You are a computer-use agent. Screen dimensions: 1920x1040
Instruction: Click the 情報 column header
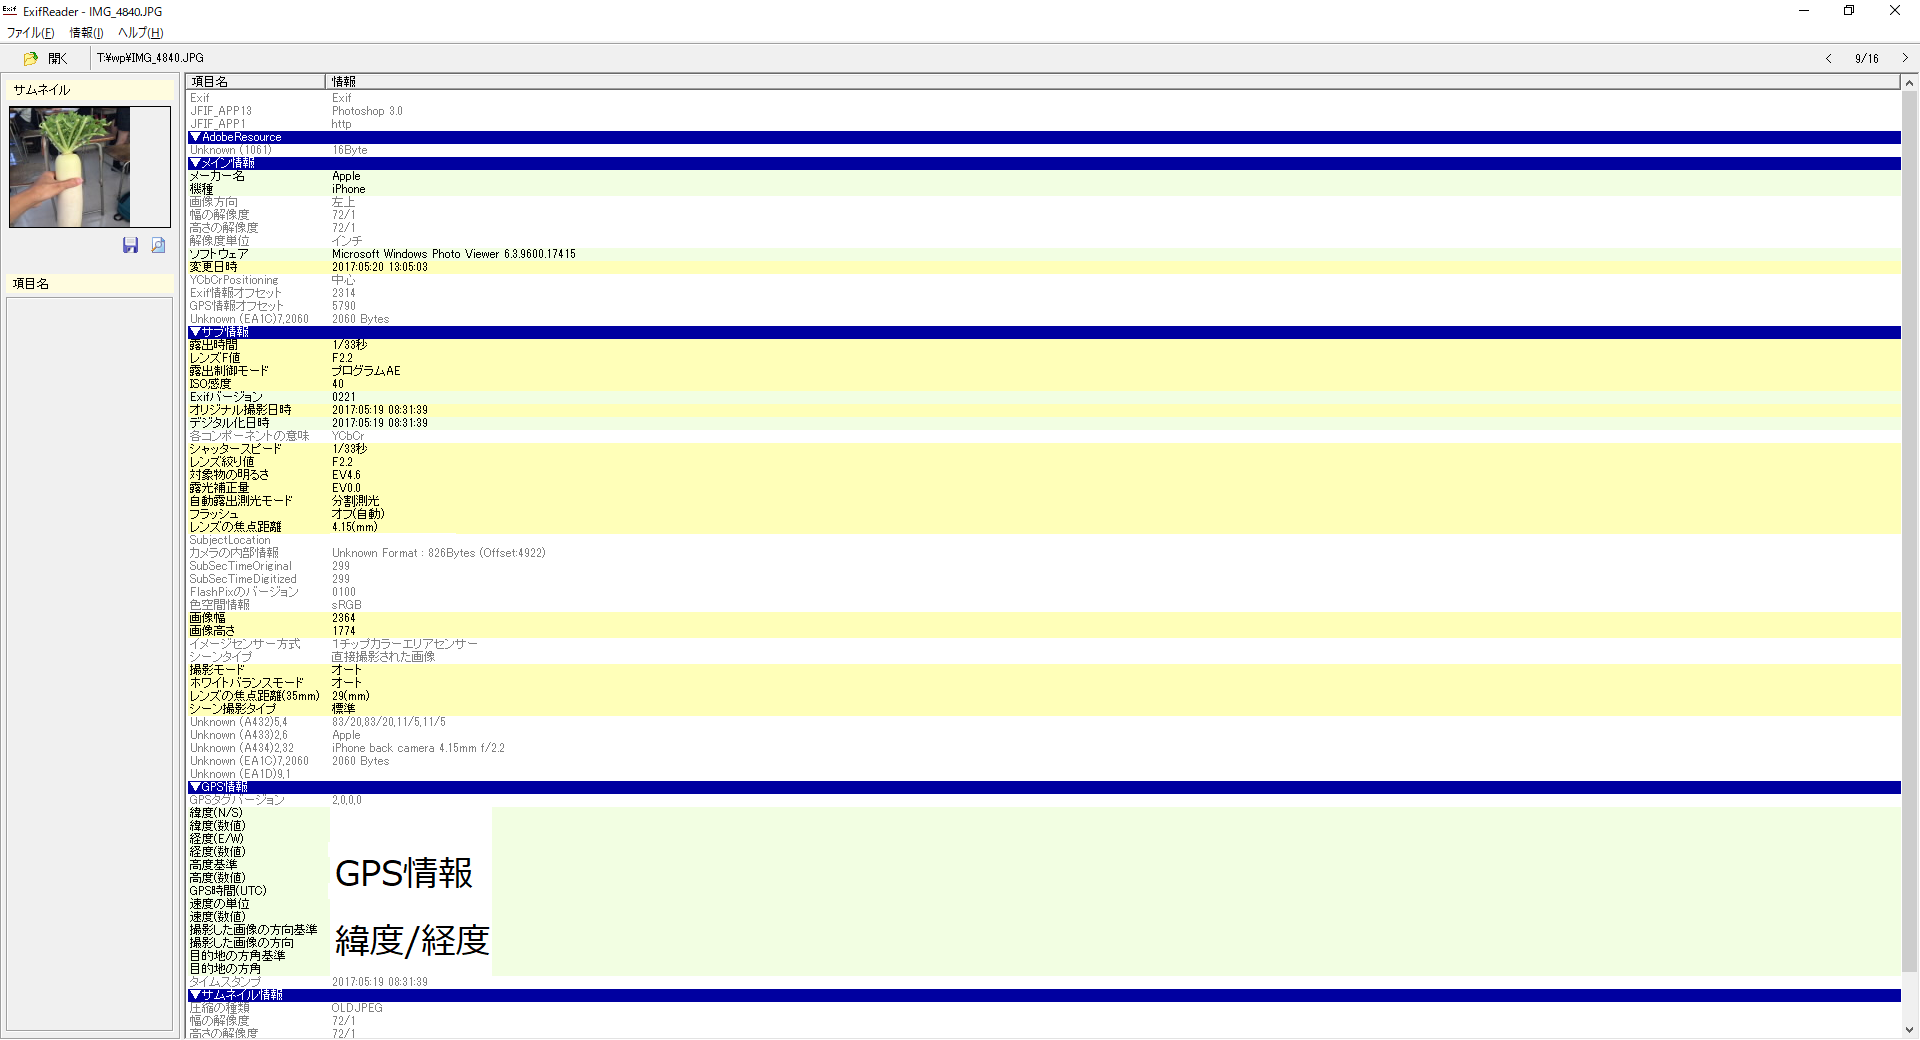(1113, 81)
